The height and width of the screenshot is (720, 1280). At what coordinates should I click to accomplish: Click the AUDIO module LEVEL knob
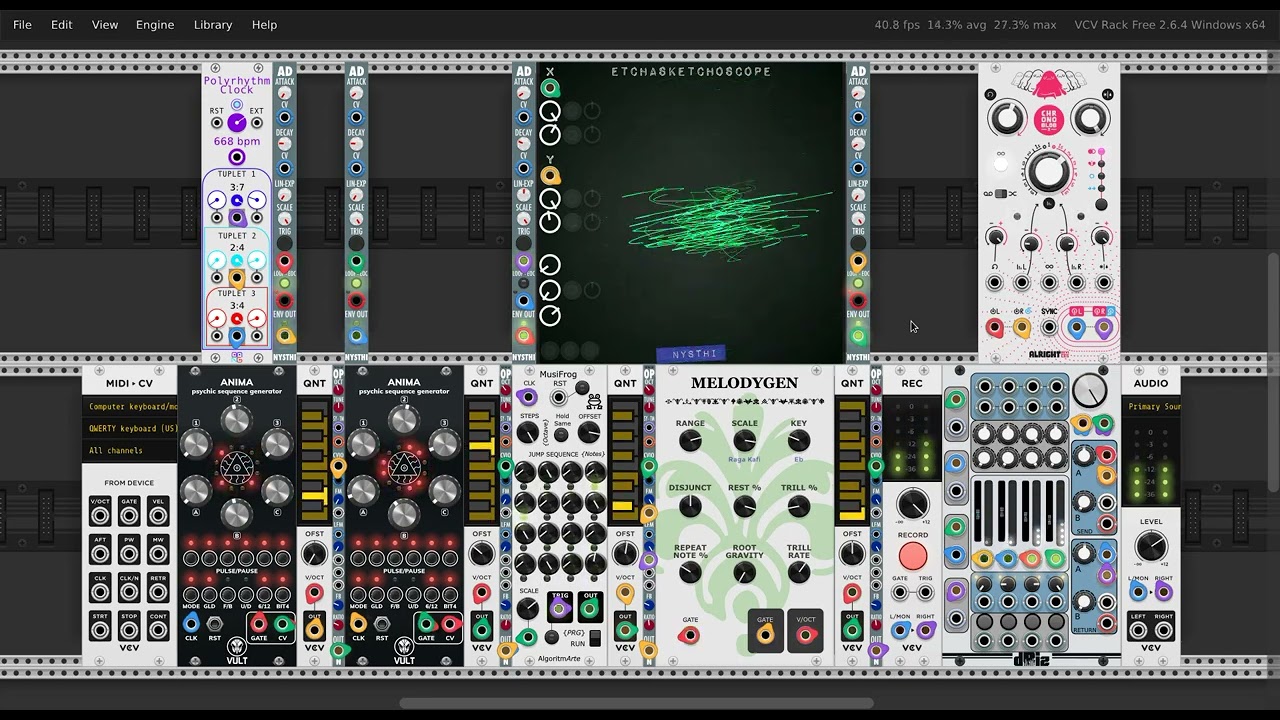[x=1151, y=546]
